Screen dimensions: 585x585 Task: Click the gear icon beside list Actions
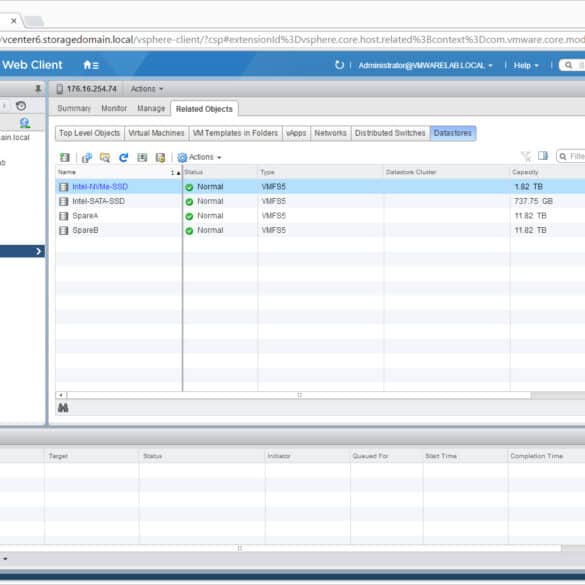[x=182, y=157]
